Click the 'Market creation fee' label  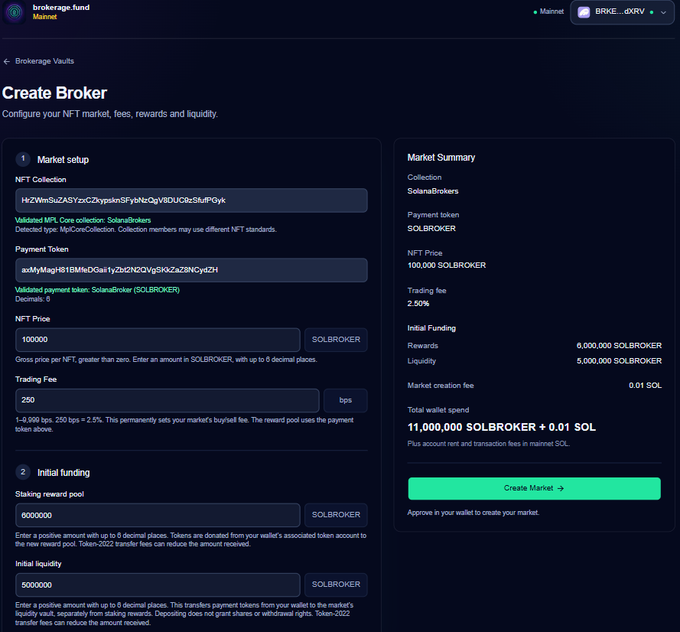(x=441, y=386)
